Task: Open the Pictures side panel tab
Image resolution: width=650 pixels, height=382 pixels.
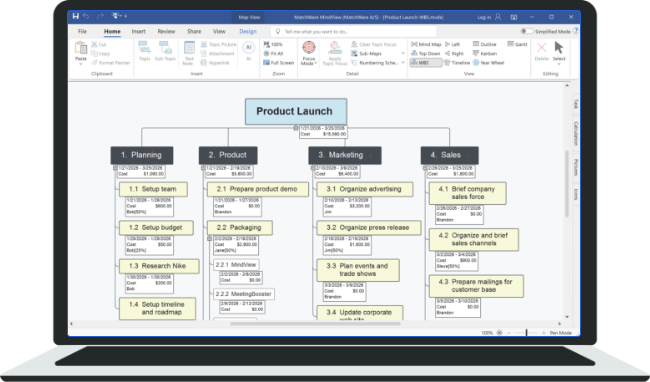Action: click(575, 167)
